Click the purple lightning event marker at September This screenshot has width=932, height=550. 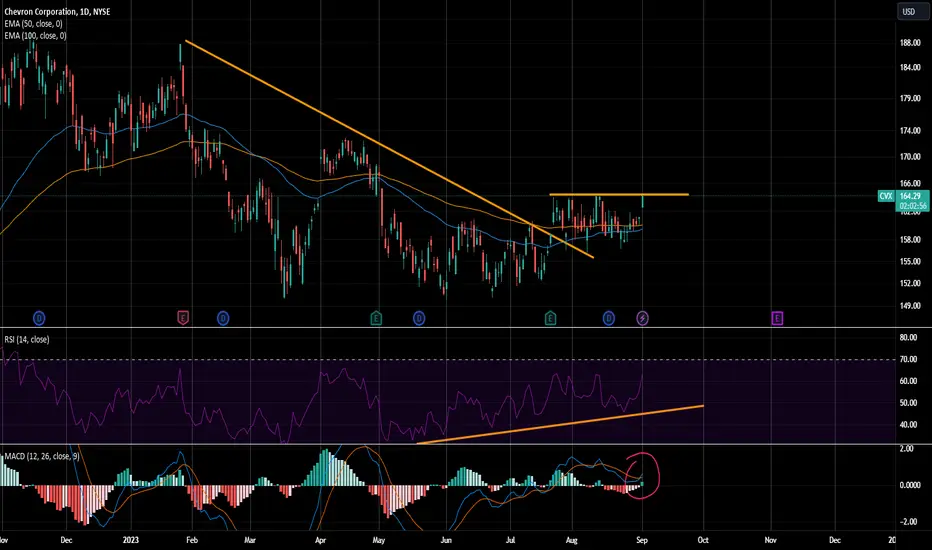click(643, 319)
